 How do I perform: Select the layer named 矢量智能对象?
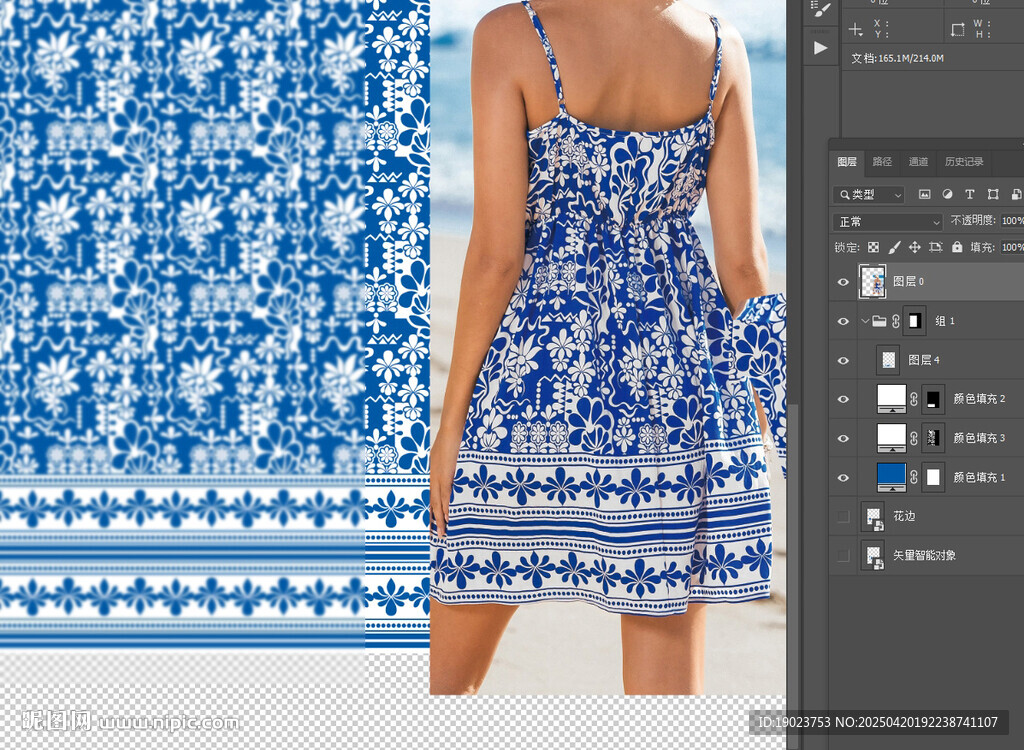click(924, 556)
